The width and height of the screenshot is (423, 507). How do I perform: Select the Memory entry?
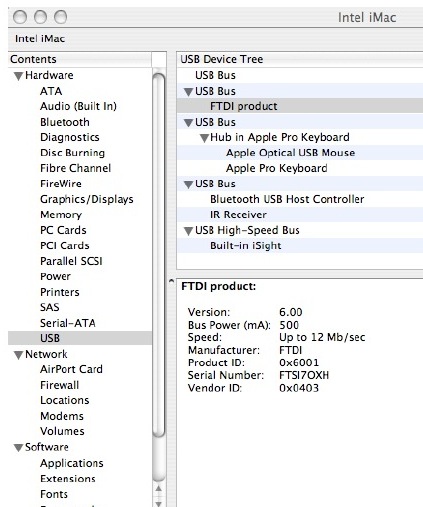tap(61, 215)
